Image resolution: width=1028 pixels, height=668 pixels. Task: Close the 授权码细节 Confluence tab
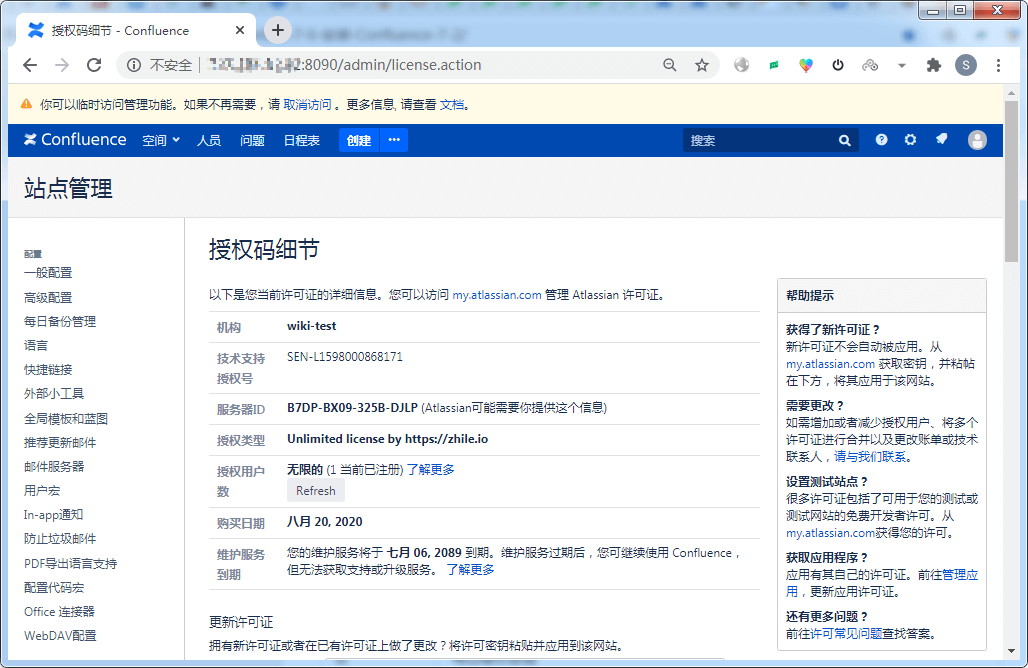pyautogui.click(x=240, y=30)
